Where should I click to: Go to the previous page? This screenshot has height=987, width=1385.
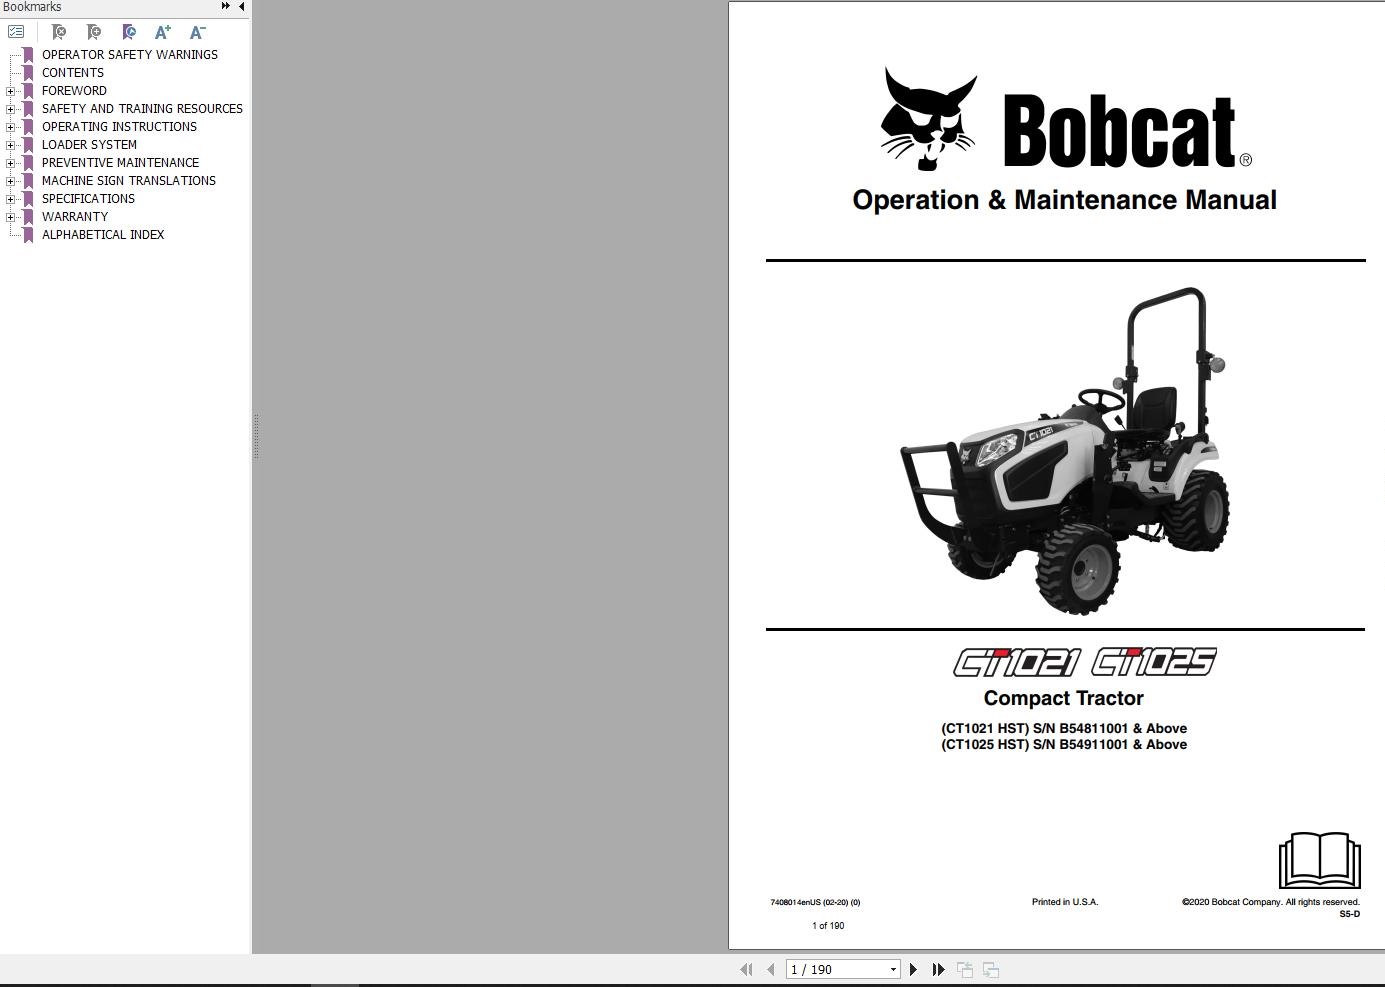(771, 969)
